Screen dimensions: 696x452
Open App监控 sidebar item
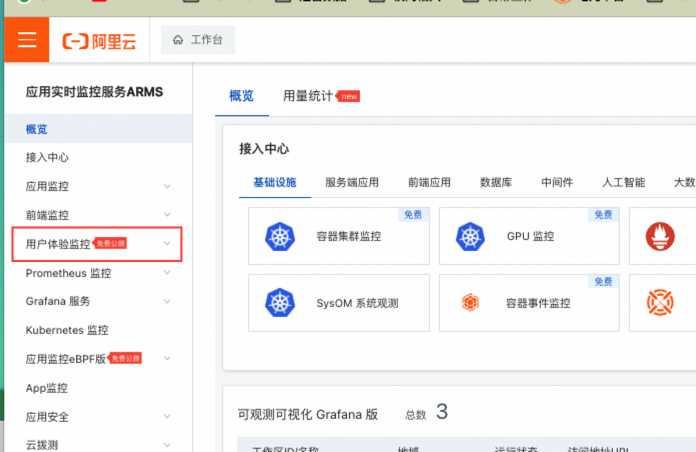pos(47,388)
